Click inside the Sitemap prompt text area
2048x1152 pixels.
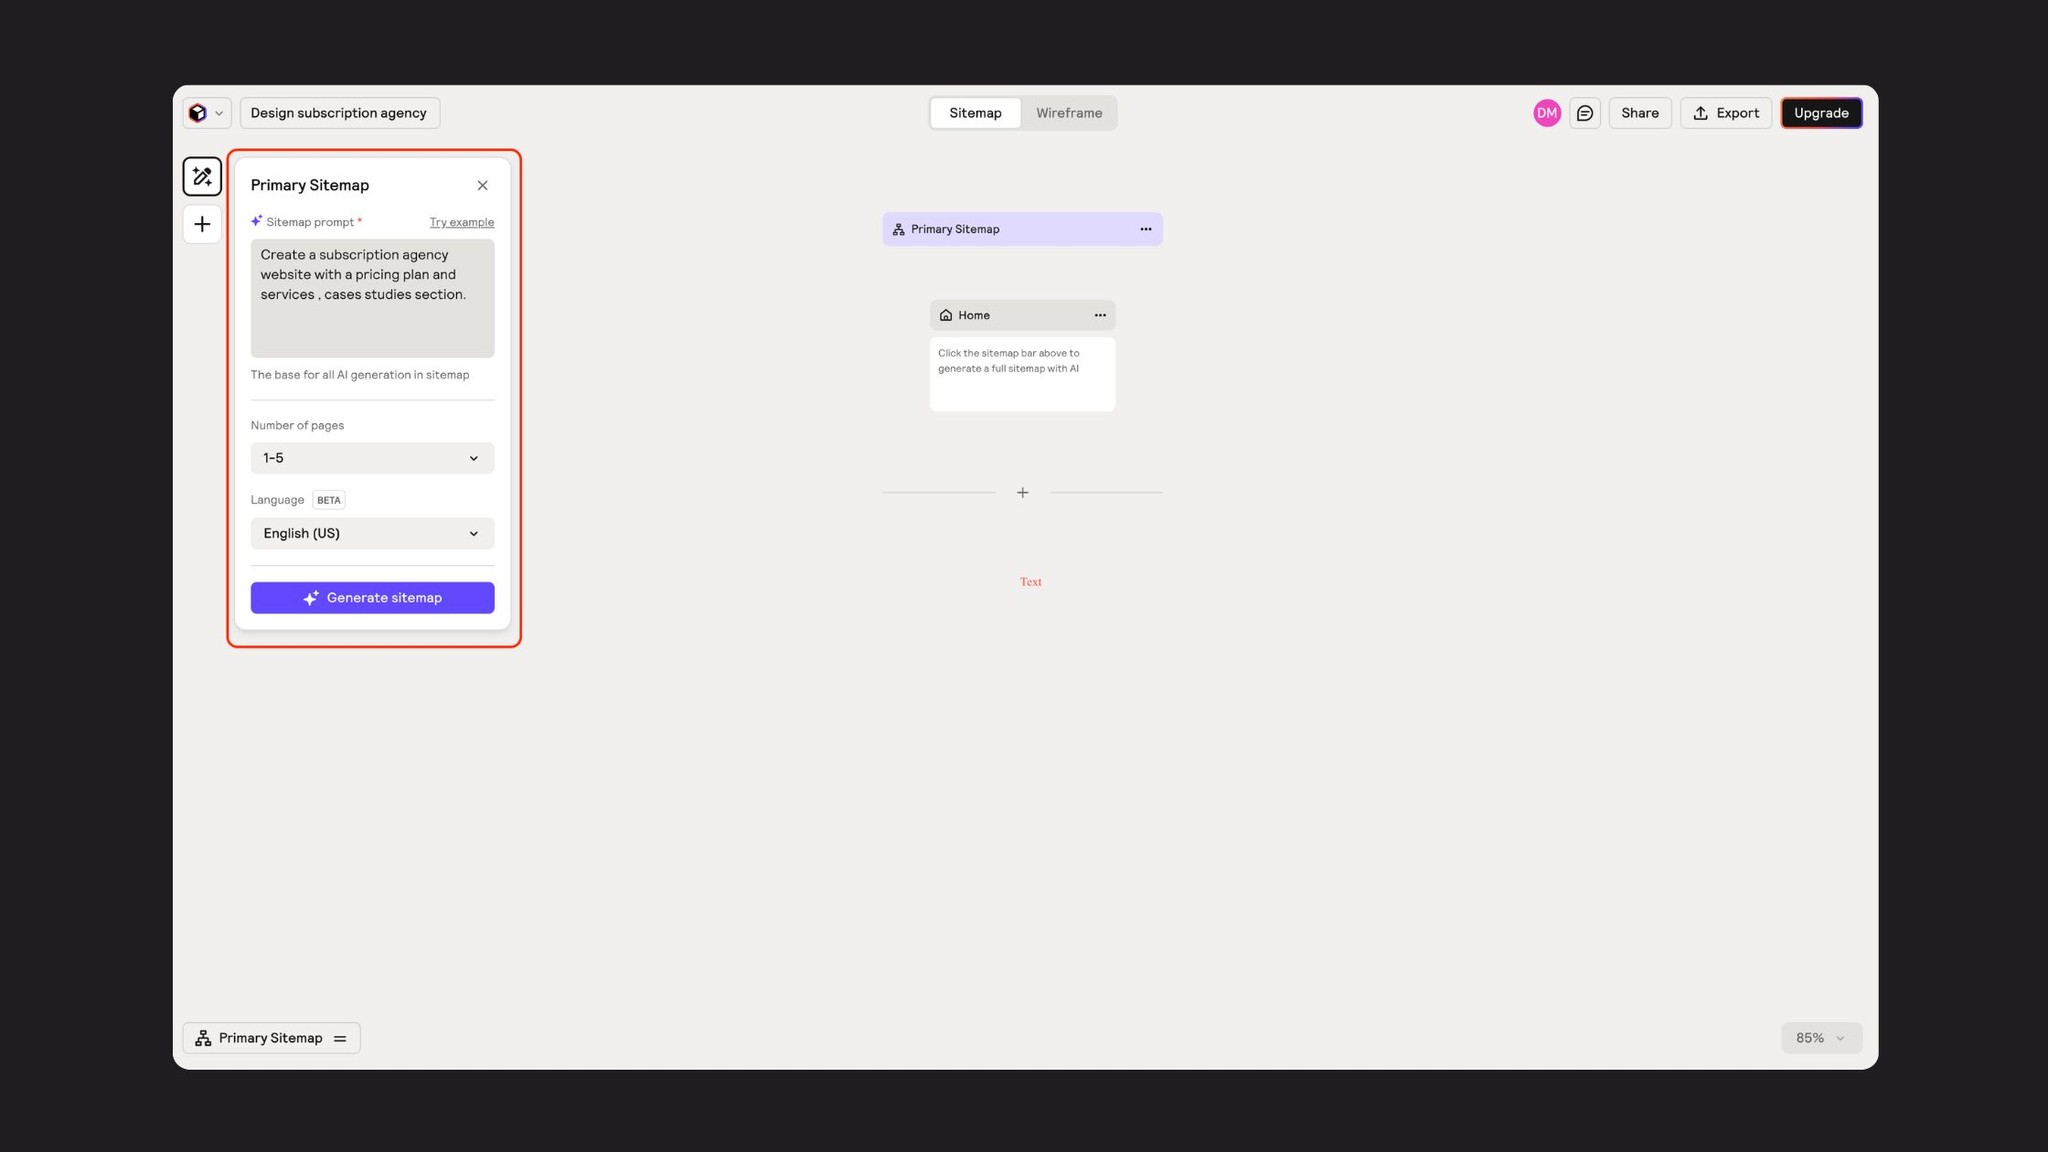pyautogui.click(x=371, y=297)
